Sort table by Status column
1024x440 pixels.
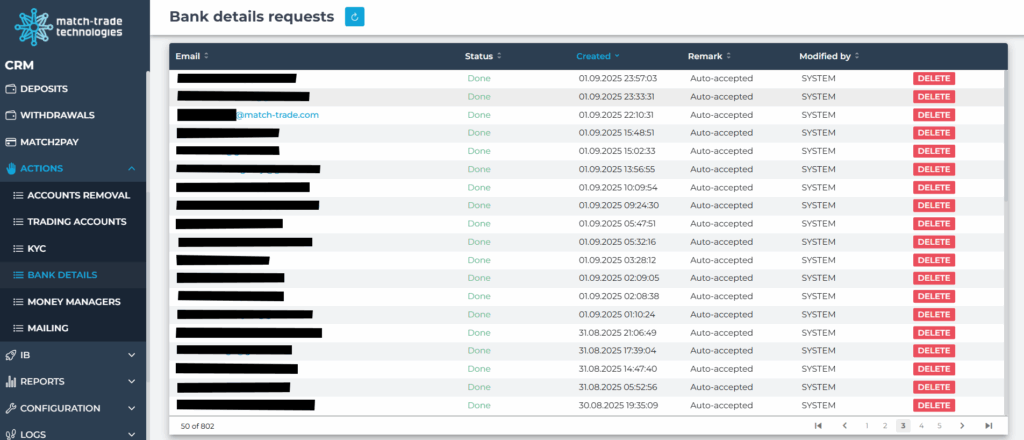coord(483,56)
